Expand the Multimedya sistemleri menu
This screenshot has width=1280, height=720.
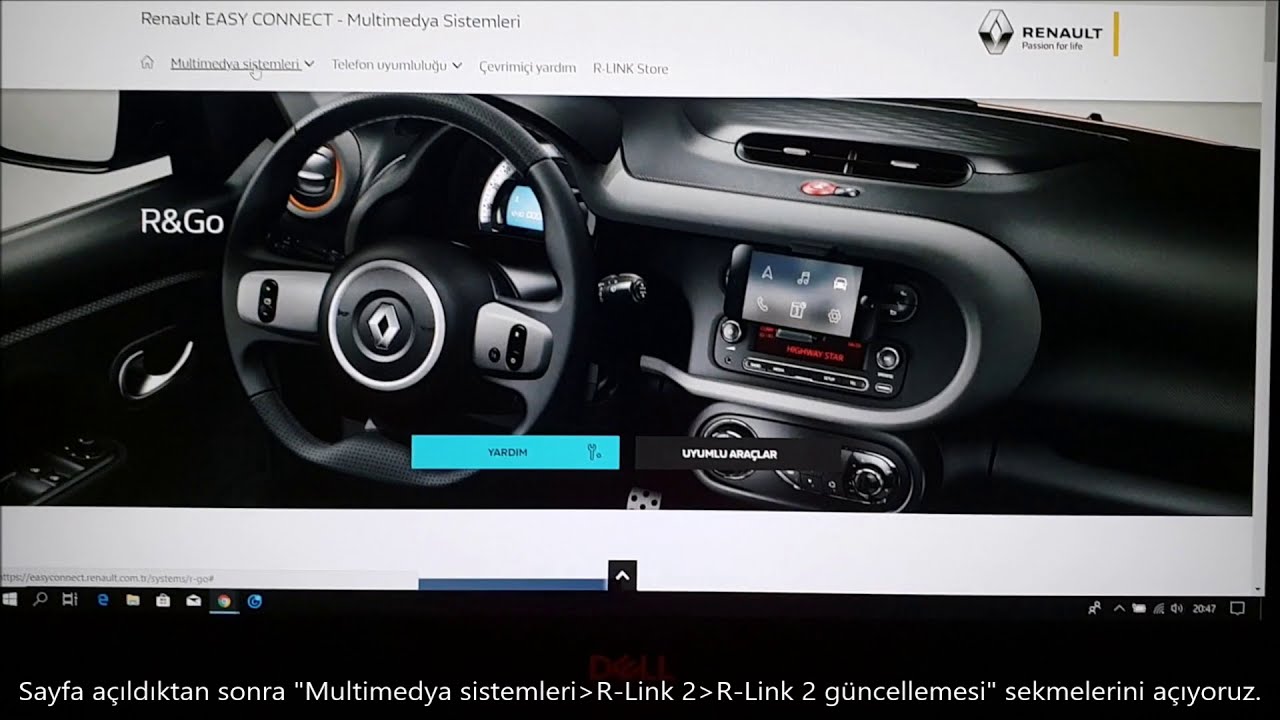coord(242,63)
